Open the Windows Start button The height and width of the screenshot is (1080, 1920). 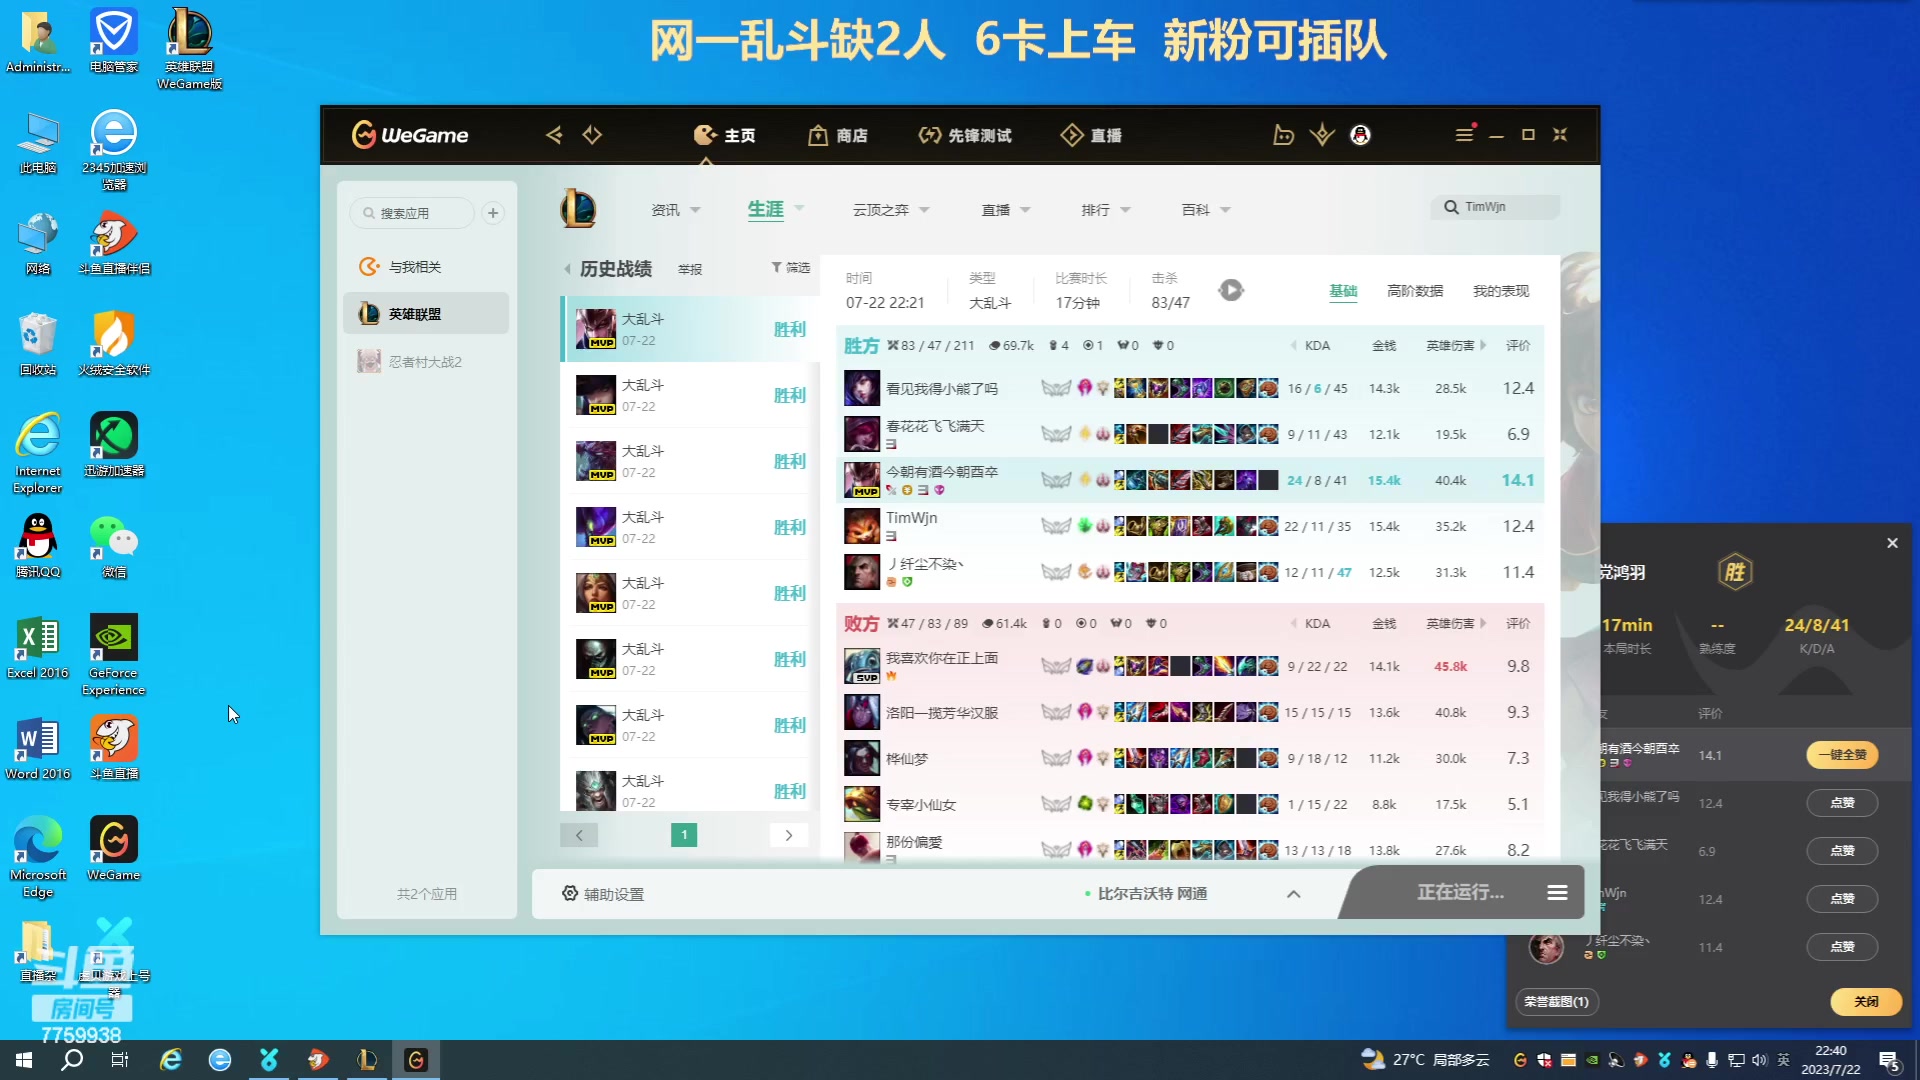point(24,1060)
